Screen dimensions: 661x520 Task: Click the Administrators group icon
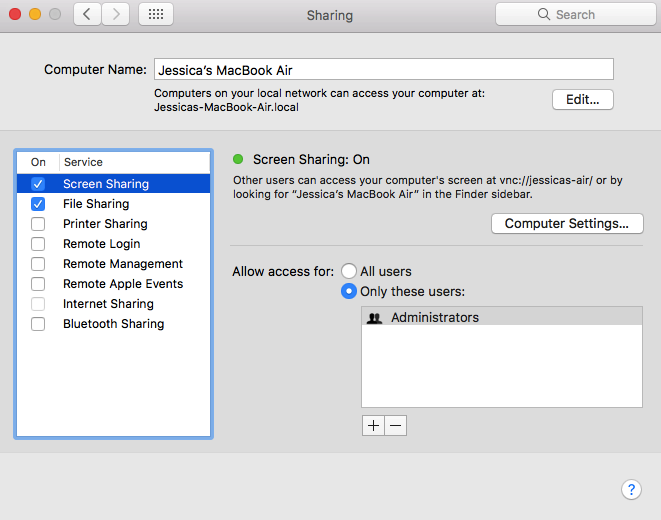point(374,318)
